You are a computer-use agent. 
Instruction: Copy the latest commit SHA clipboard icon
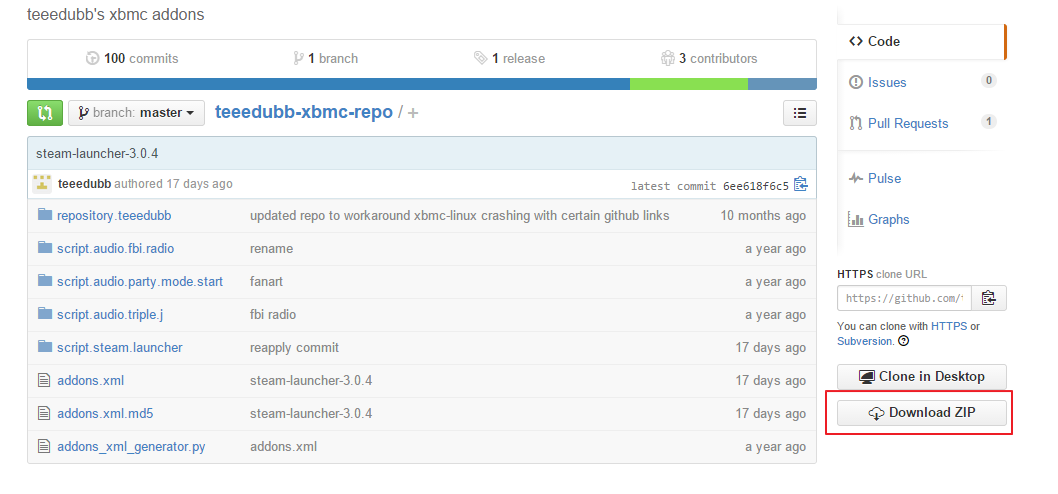[801, 184]
